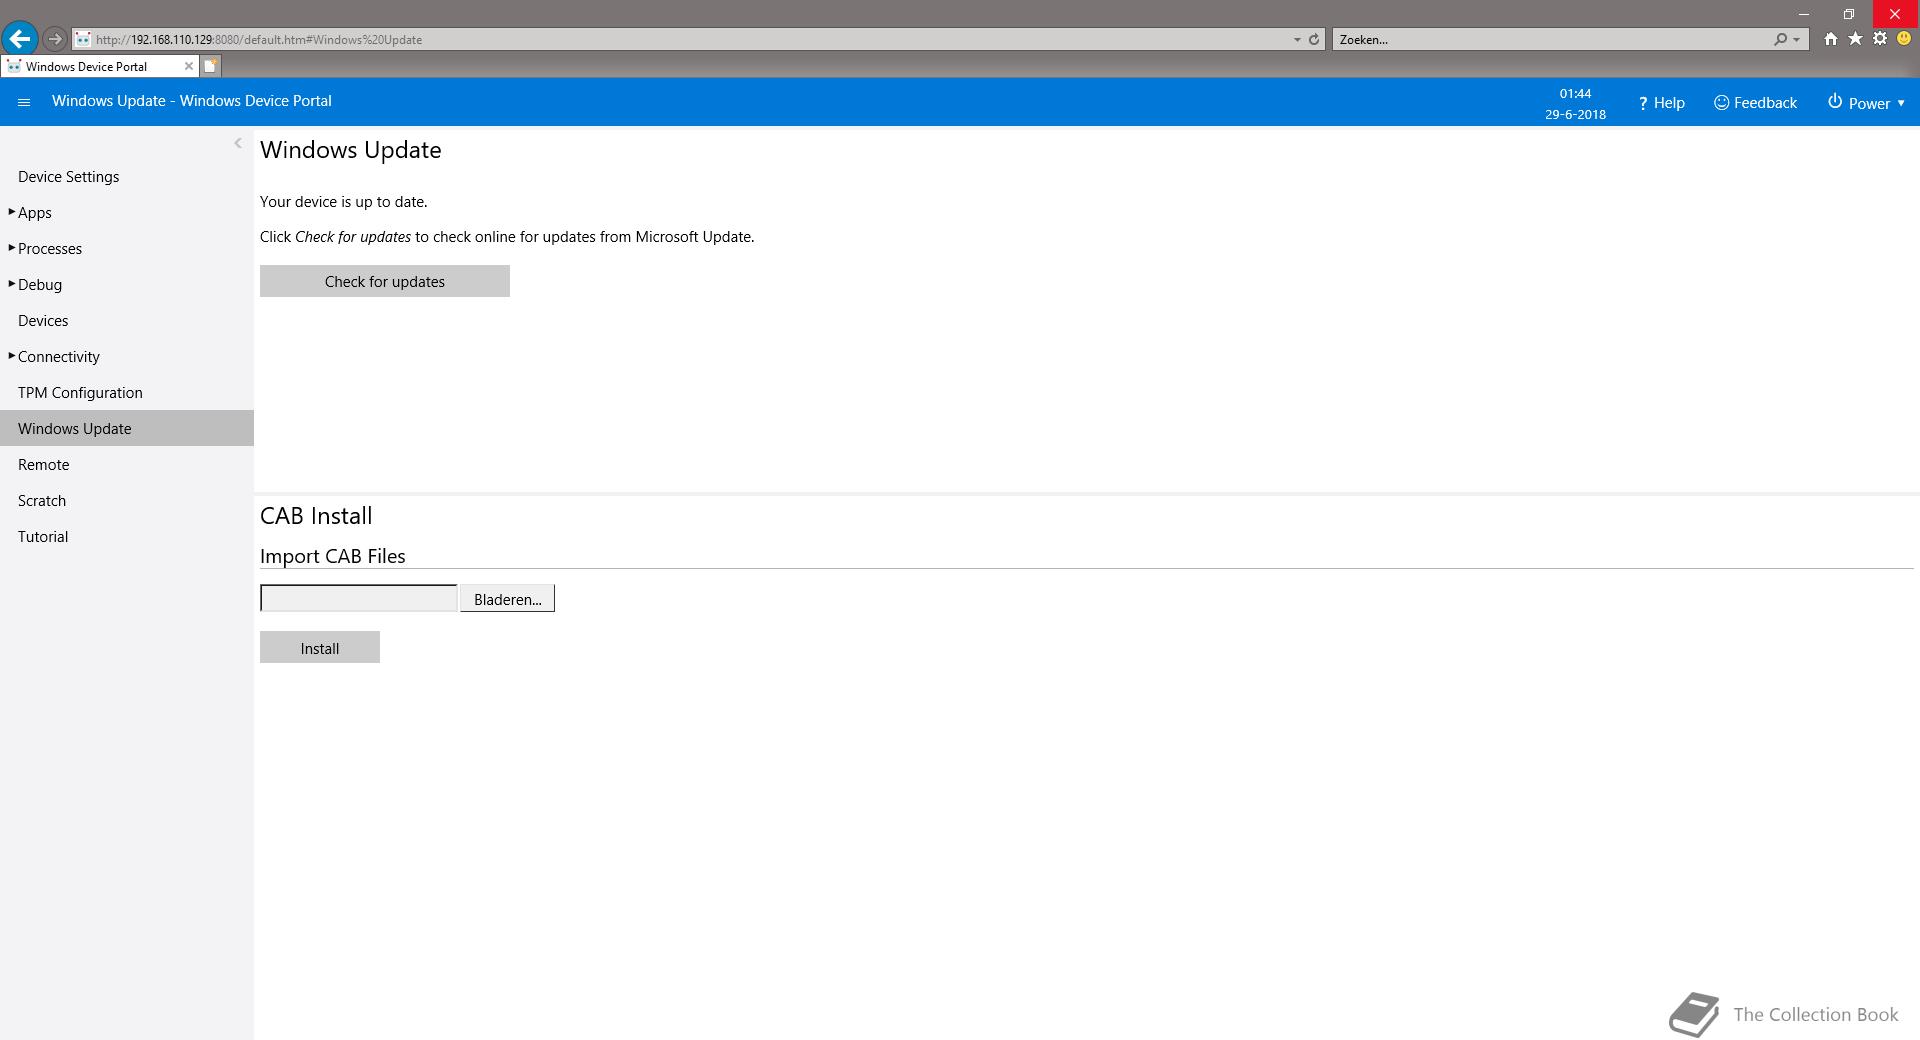Open the Power dropdown menu
The width and height of the screenshot is (1920, 1040).
(x=1866, y=103)
